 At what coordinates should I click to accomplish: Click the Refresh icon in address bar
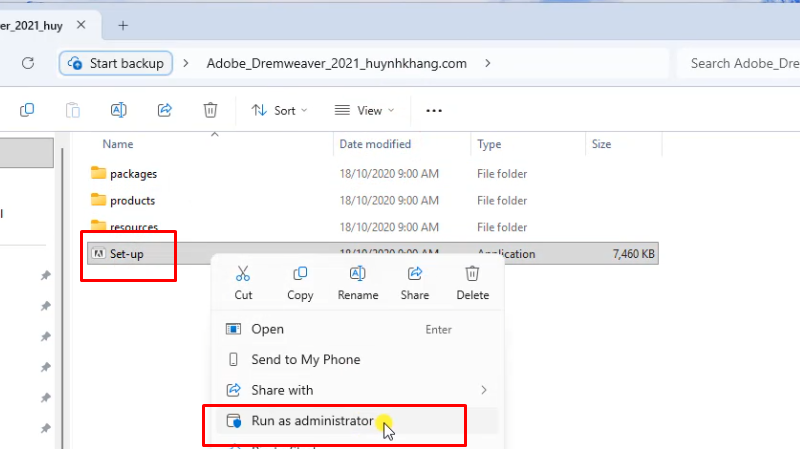pyautogui.click(x=28, y=63)
